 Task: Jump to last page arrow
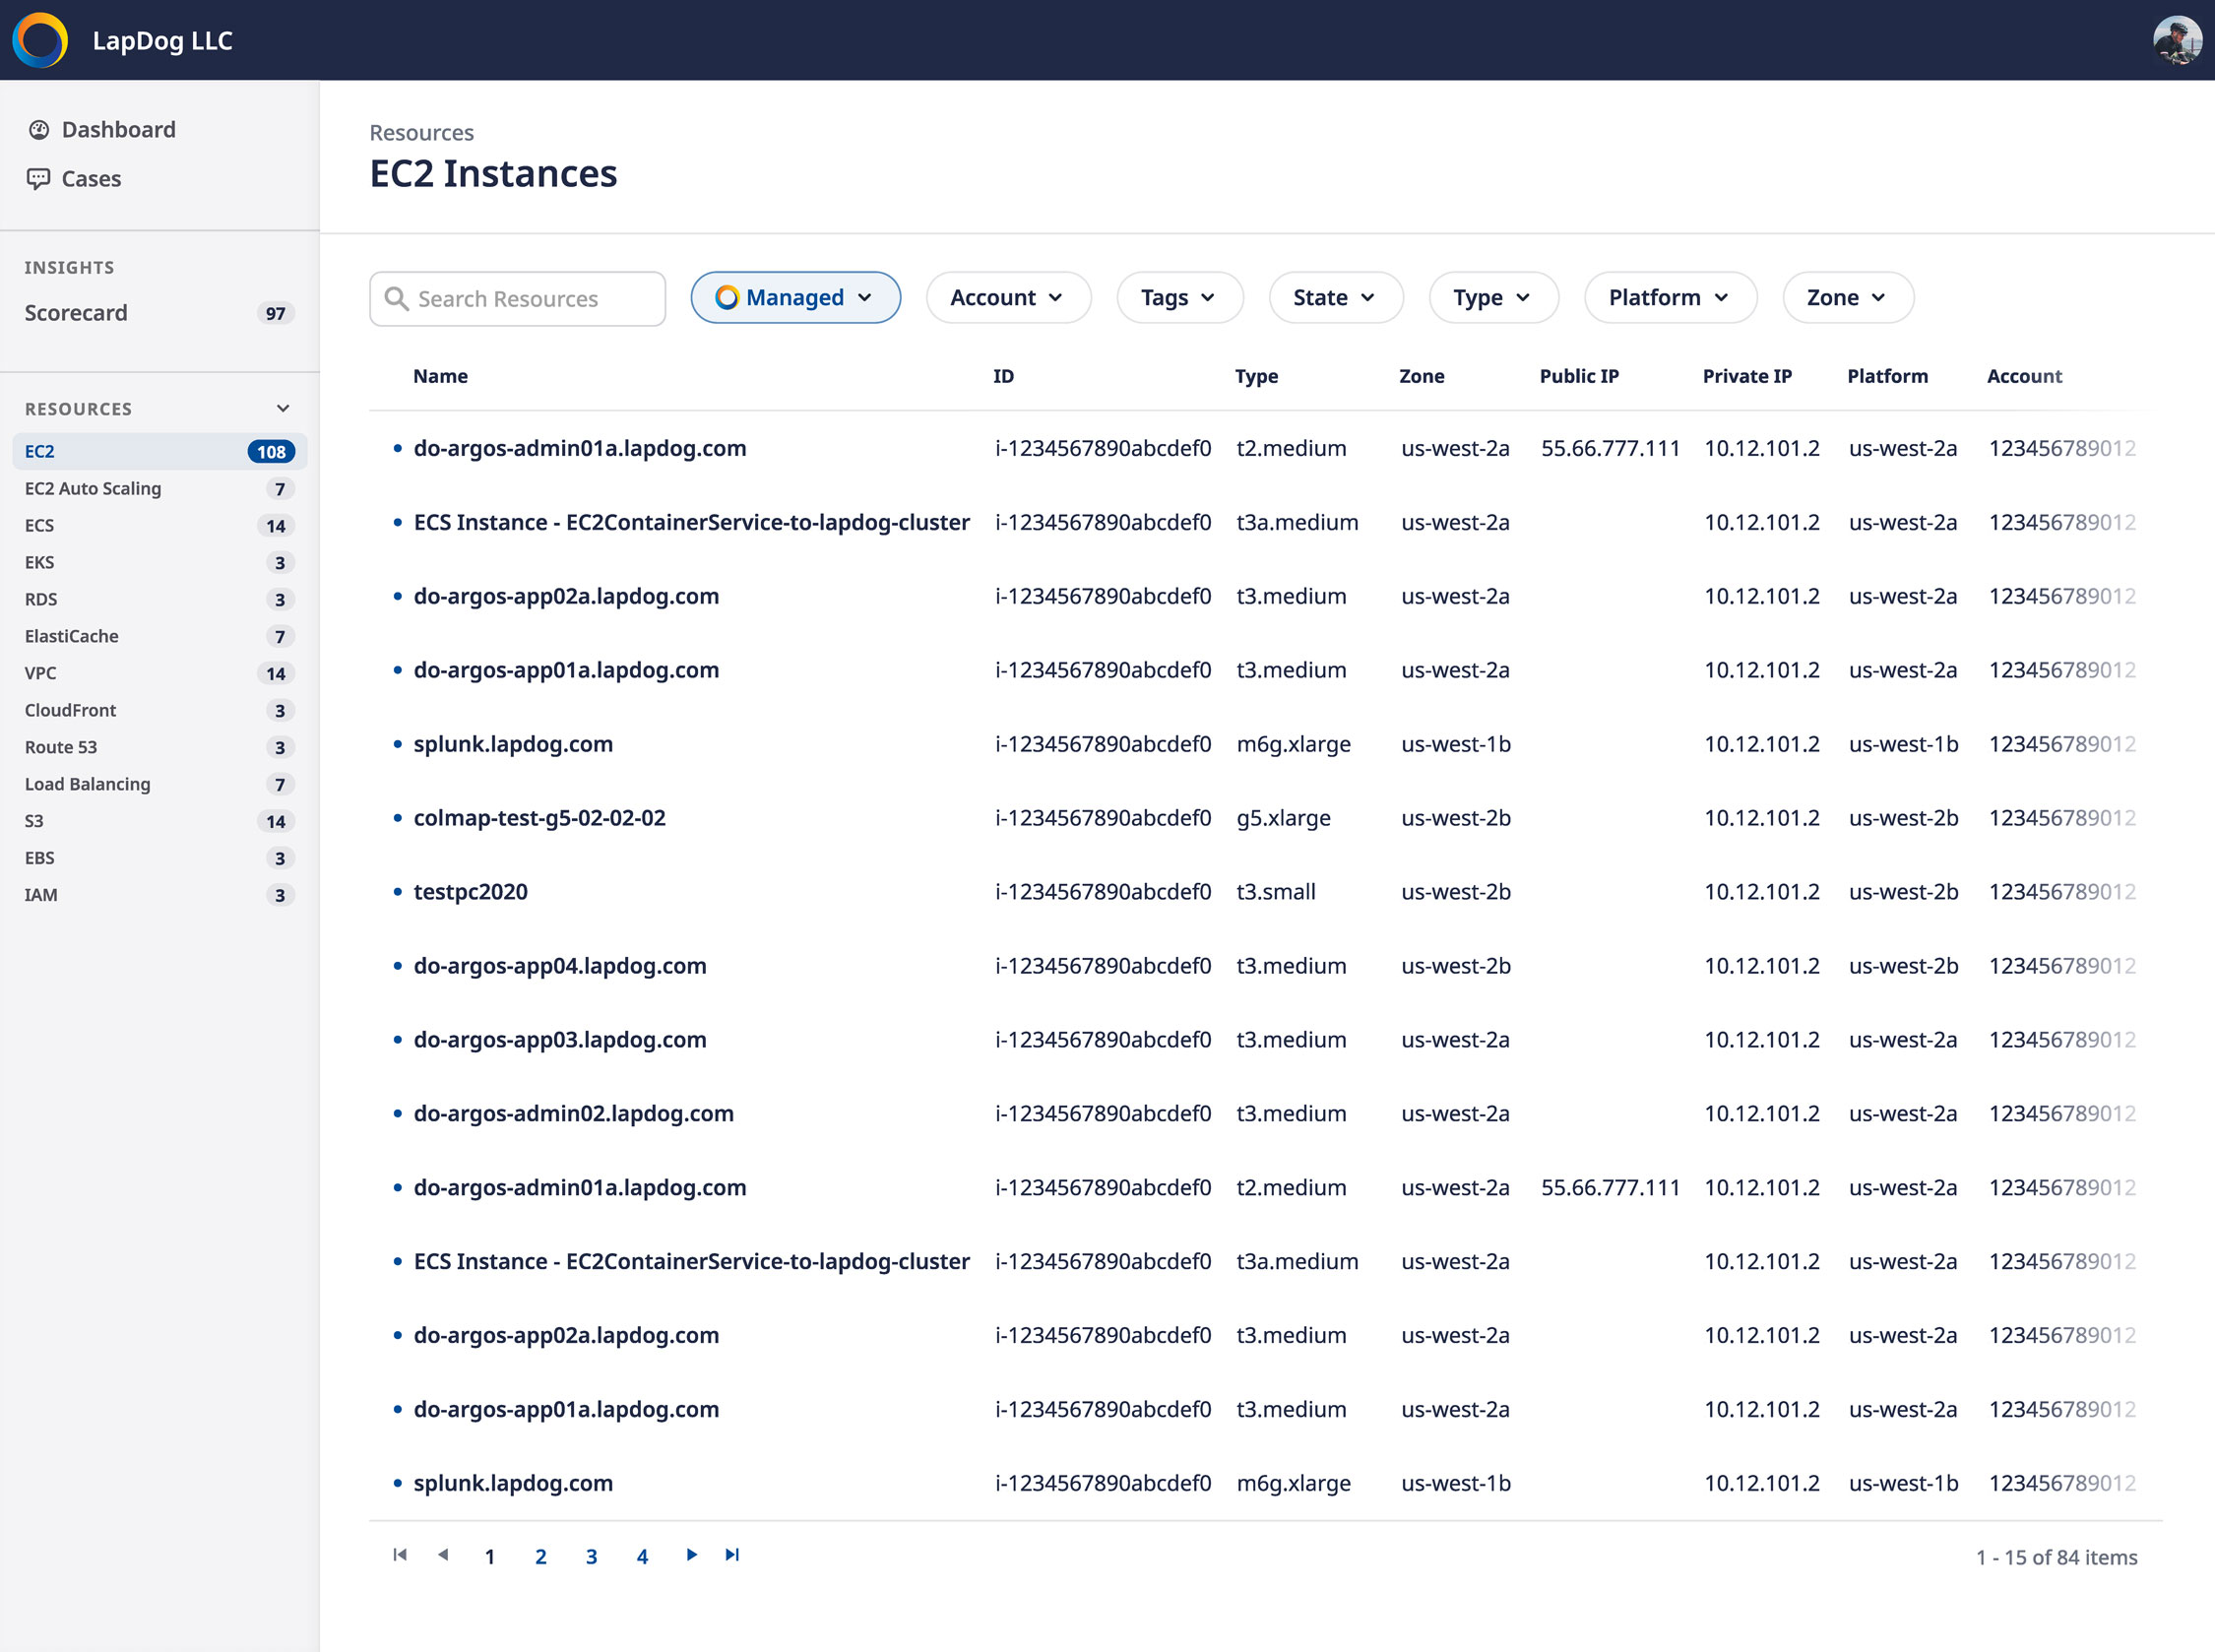[733, 1555]
